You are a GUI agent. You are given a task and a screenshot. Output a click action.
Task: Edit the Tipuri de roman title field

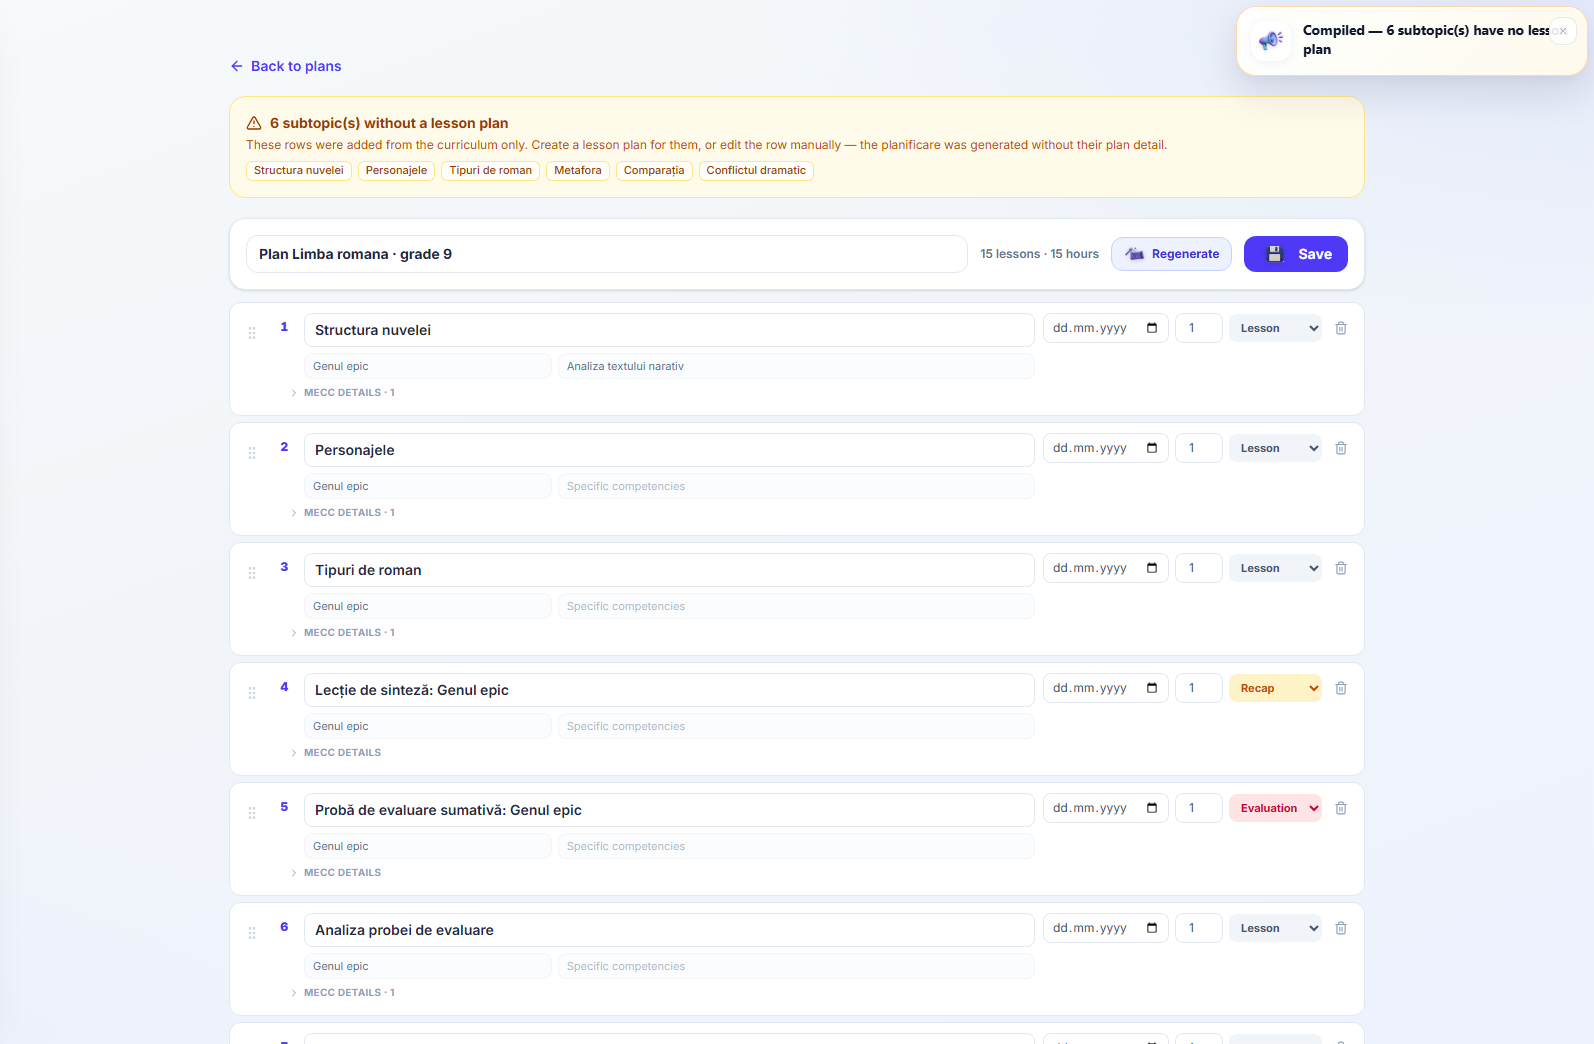tap(669, 570)
